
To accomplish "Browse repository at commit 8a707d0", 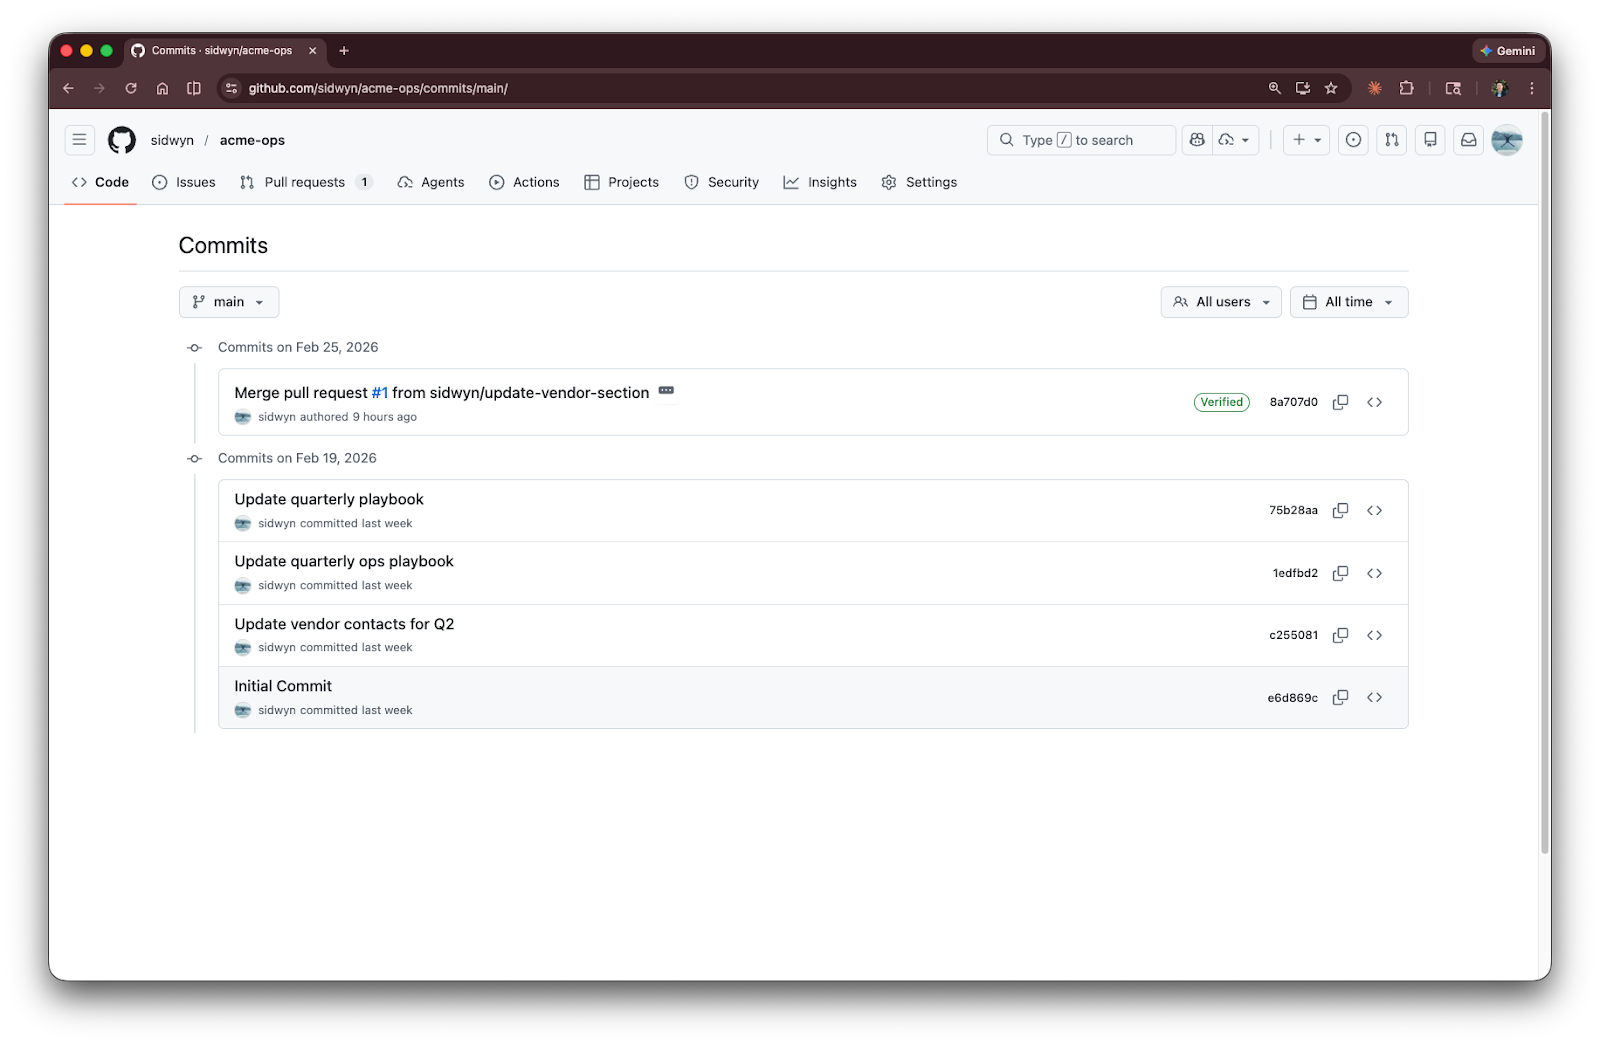I will (1374, 402).
